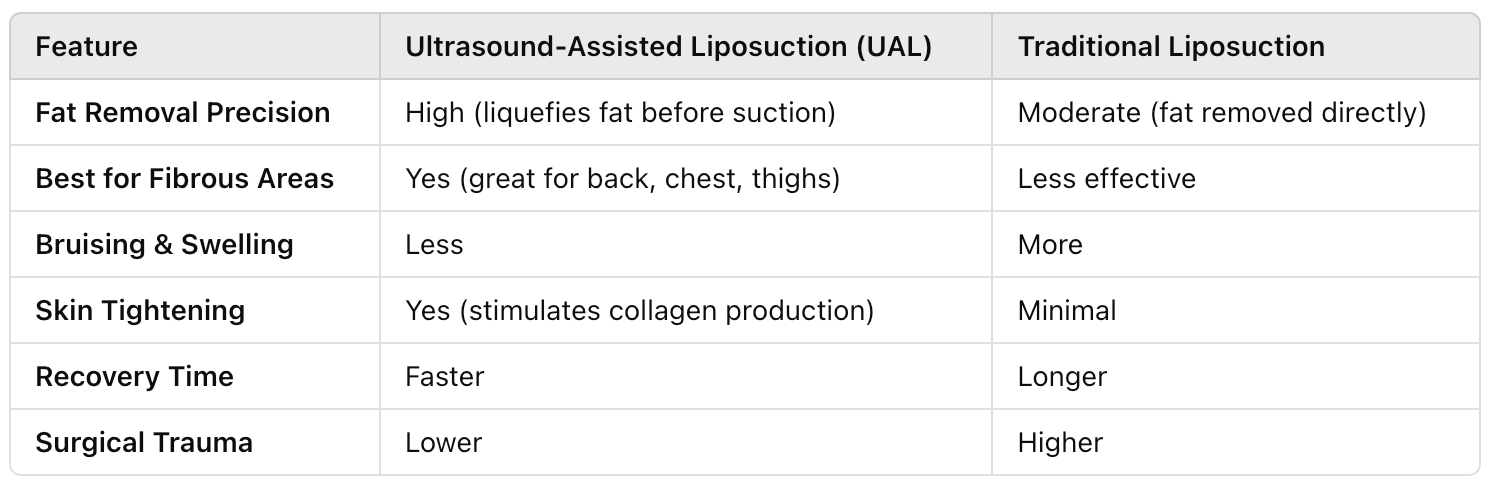Select the 'Longer' recovery time cell
The width and height of the screenshot is (1490, 488).
tap(1062, 376)
